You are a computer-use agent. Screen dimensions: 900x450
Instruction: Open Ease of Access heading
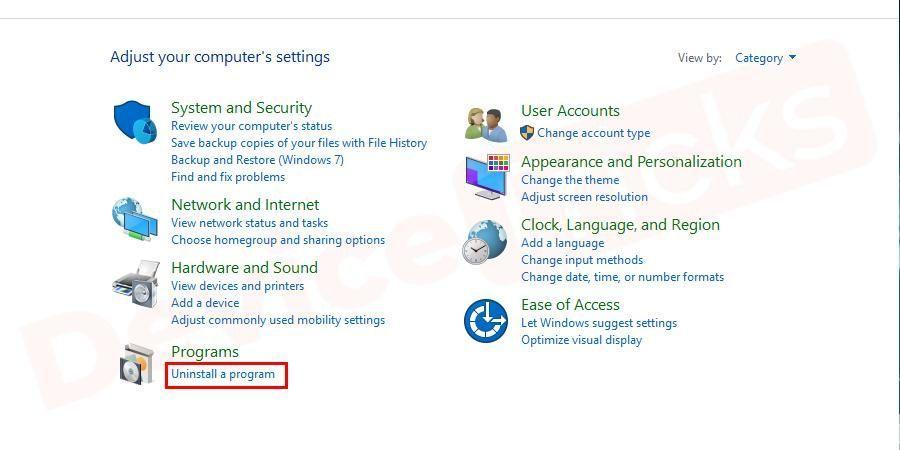coord(570,305)
